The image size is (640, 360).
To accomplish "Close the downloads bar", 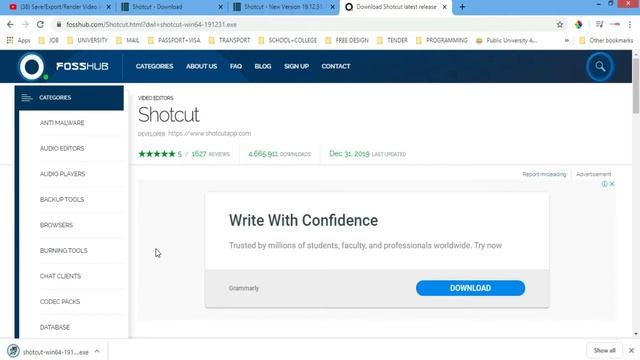I will point(631,351).
